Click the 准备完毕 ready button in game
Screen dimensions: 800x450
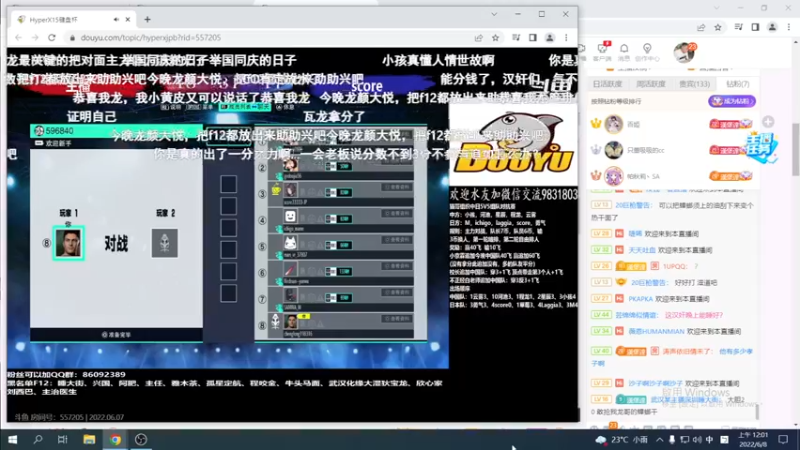pos(116,335)
